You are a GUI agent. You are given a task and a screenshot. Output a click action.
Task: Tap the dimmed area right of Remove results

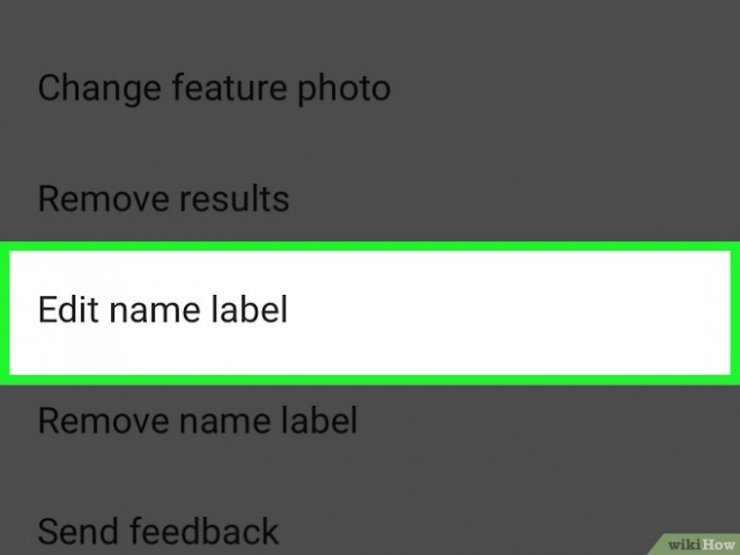tap(514, 199)
